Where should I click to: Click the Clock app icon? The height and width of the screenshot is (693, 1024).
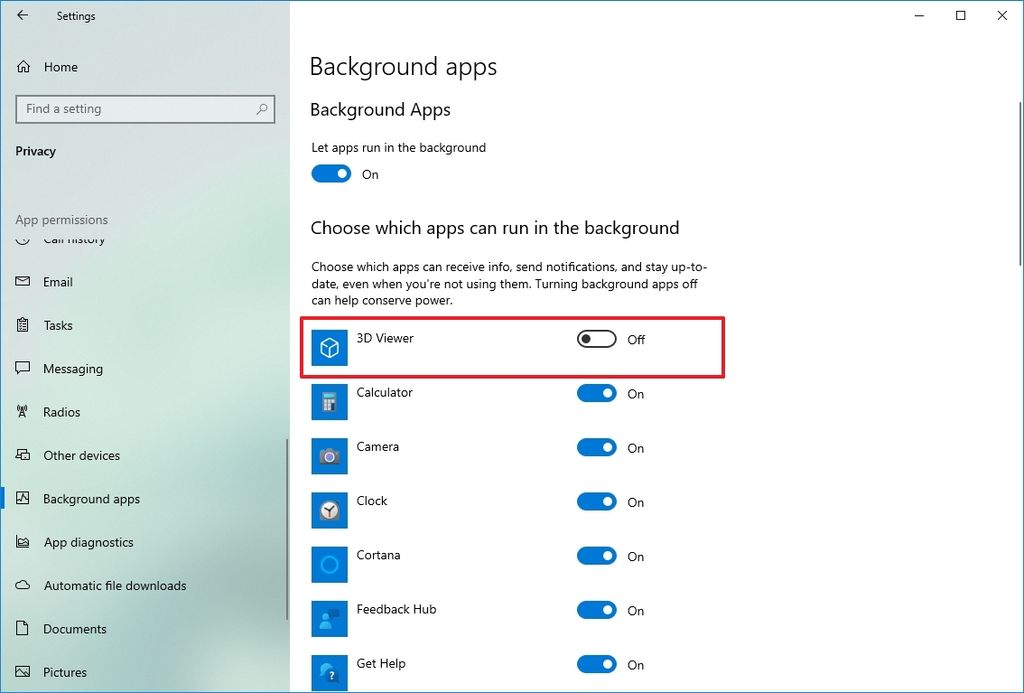[329, 510]
